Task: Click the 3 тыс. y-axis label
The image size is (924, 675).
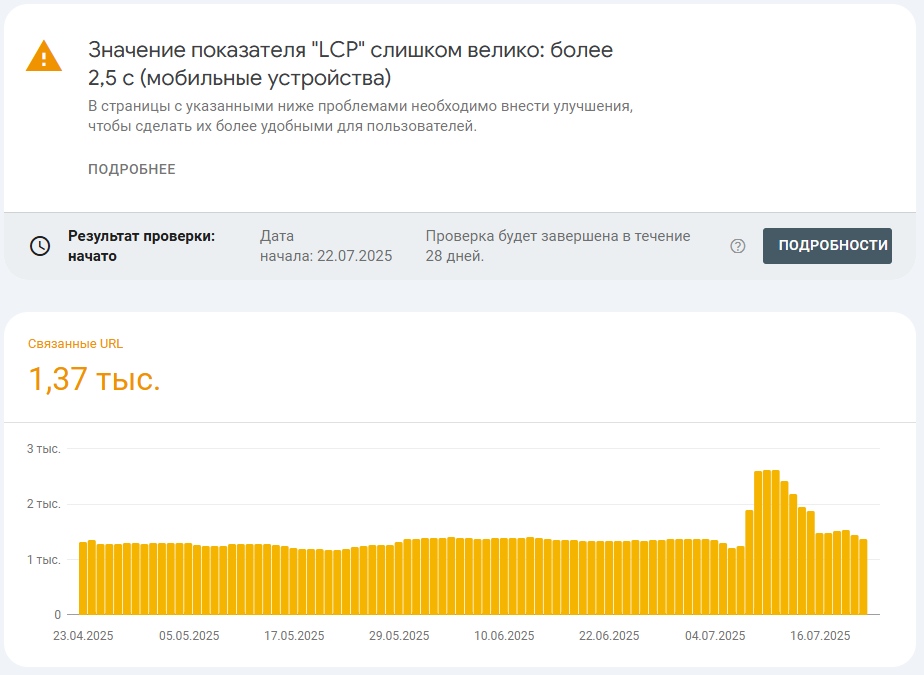Action: pos(44,449)
